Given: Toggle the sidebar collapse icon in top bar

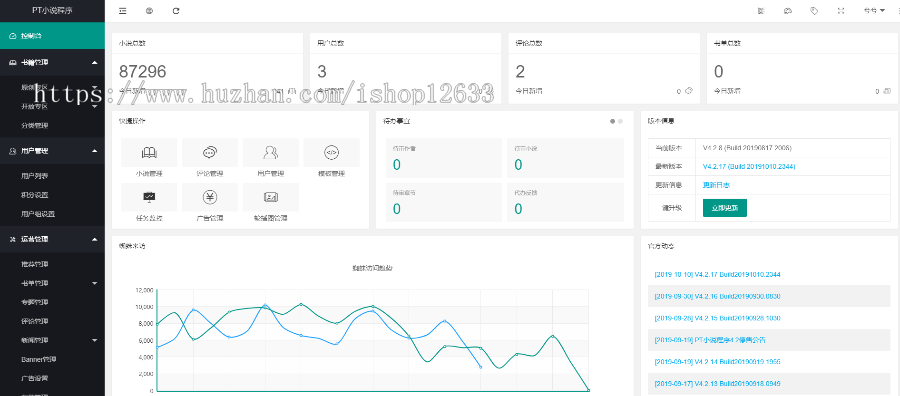Looking at the screenshot, I should coord(122,11).
